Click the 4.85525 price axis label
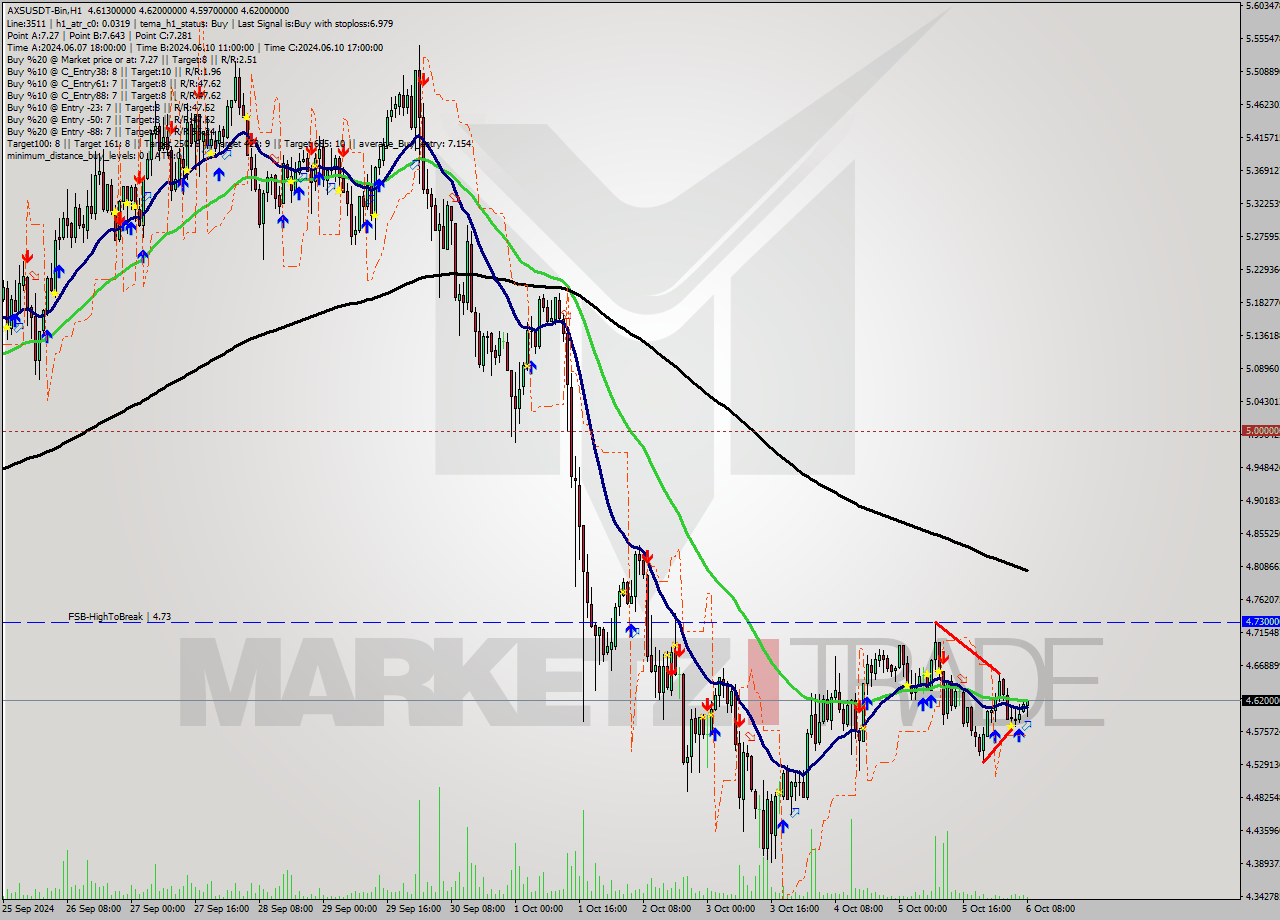 tap(1262, 533)
